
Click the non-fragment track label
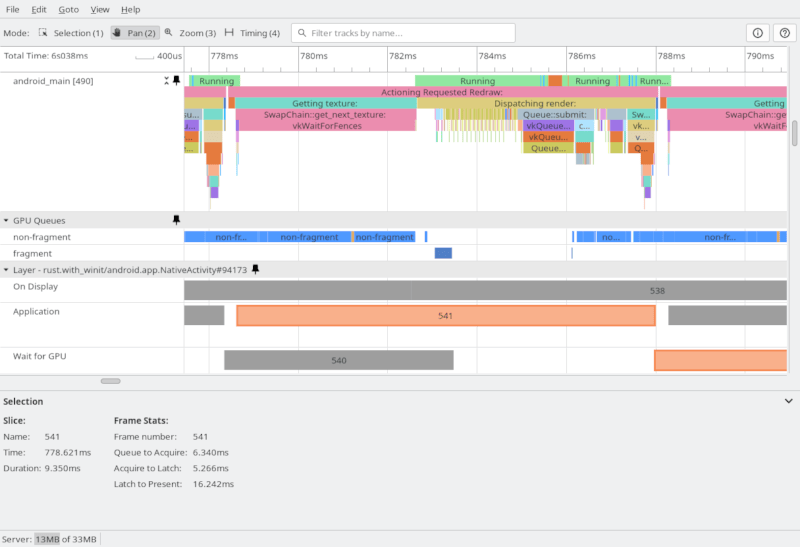(x=42, y=237)
